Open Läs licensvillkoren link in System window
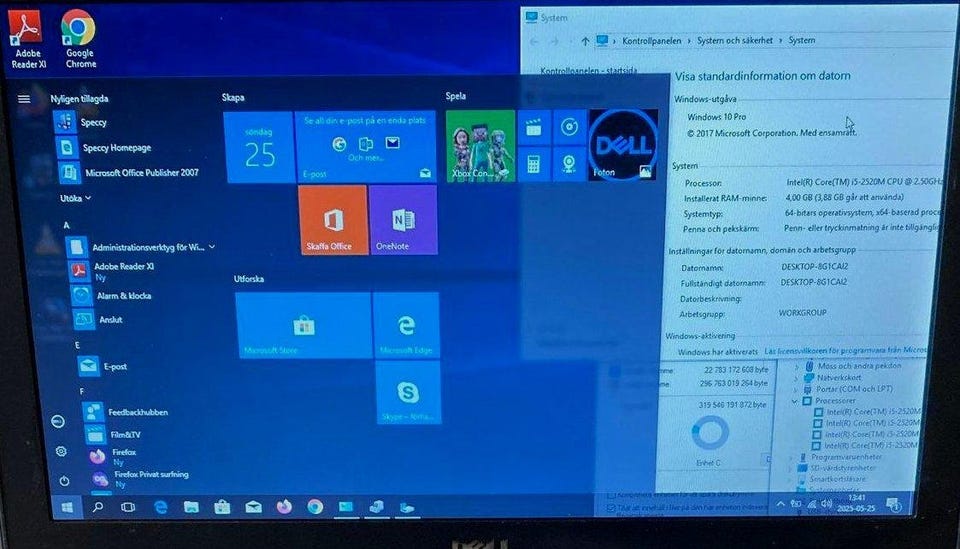 tap(845, 351)
